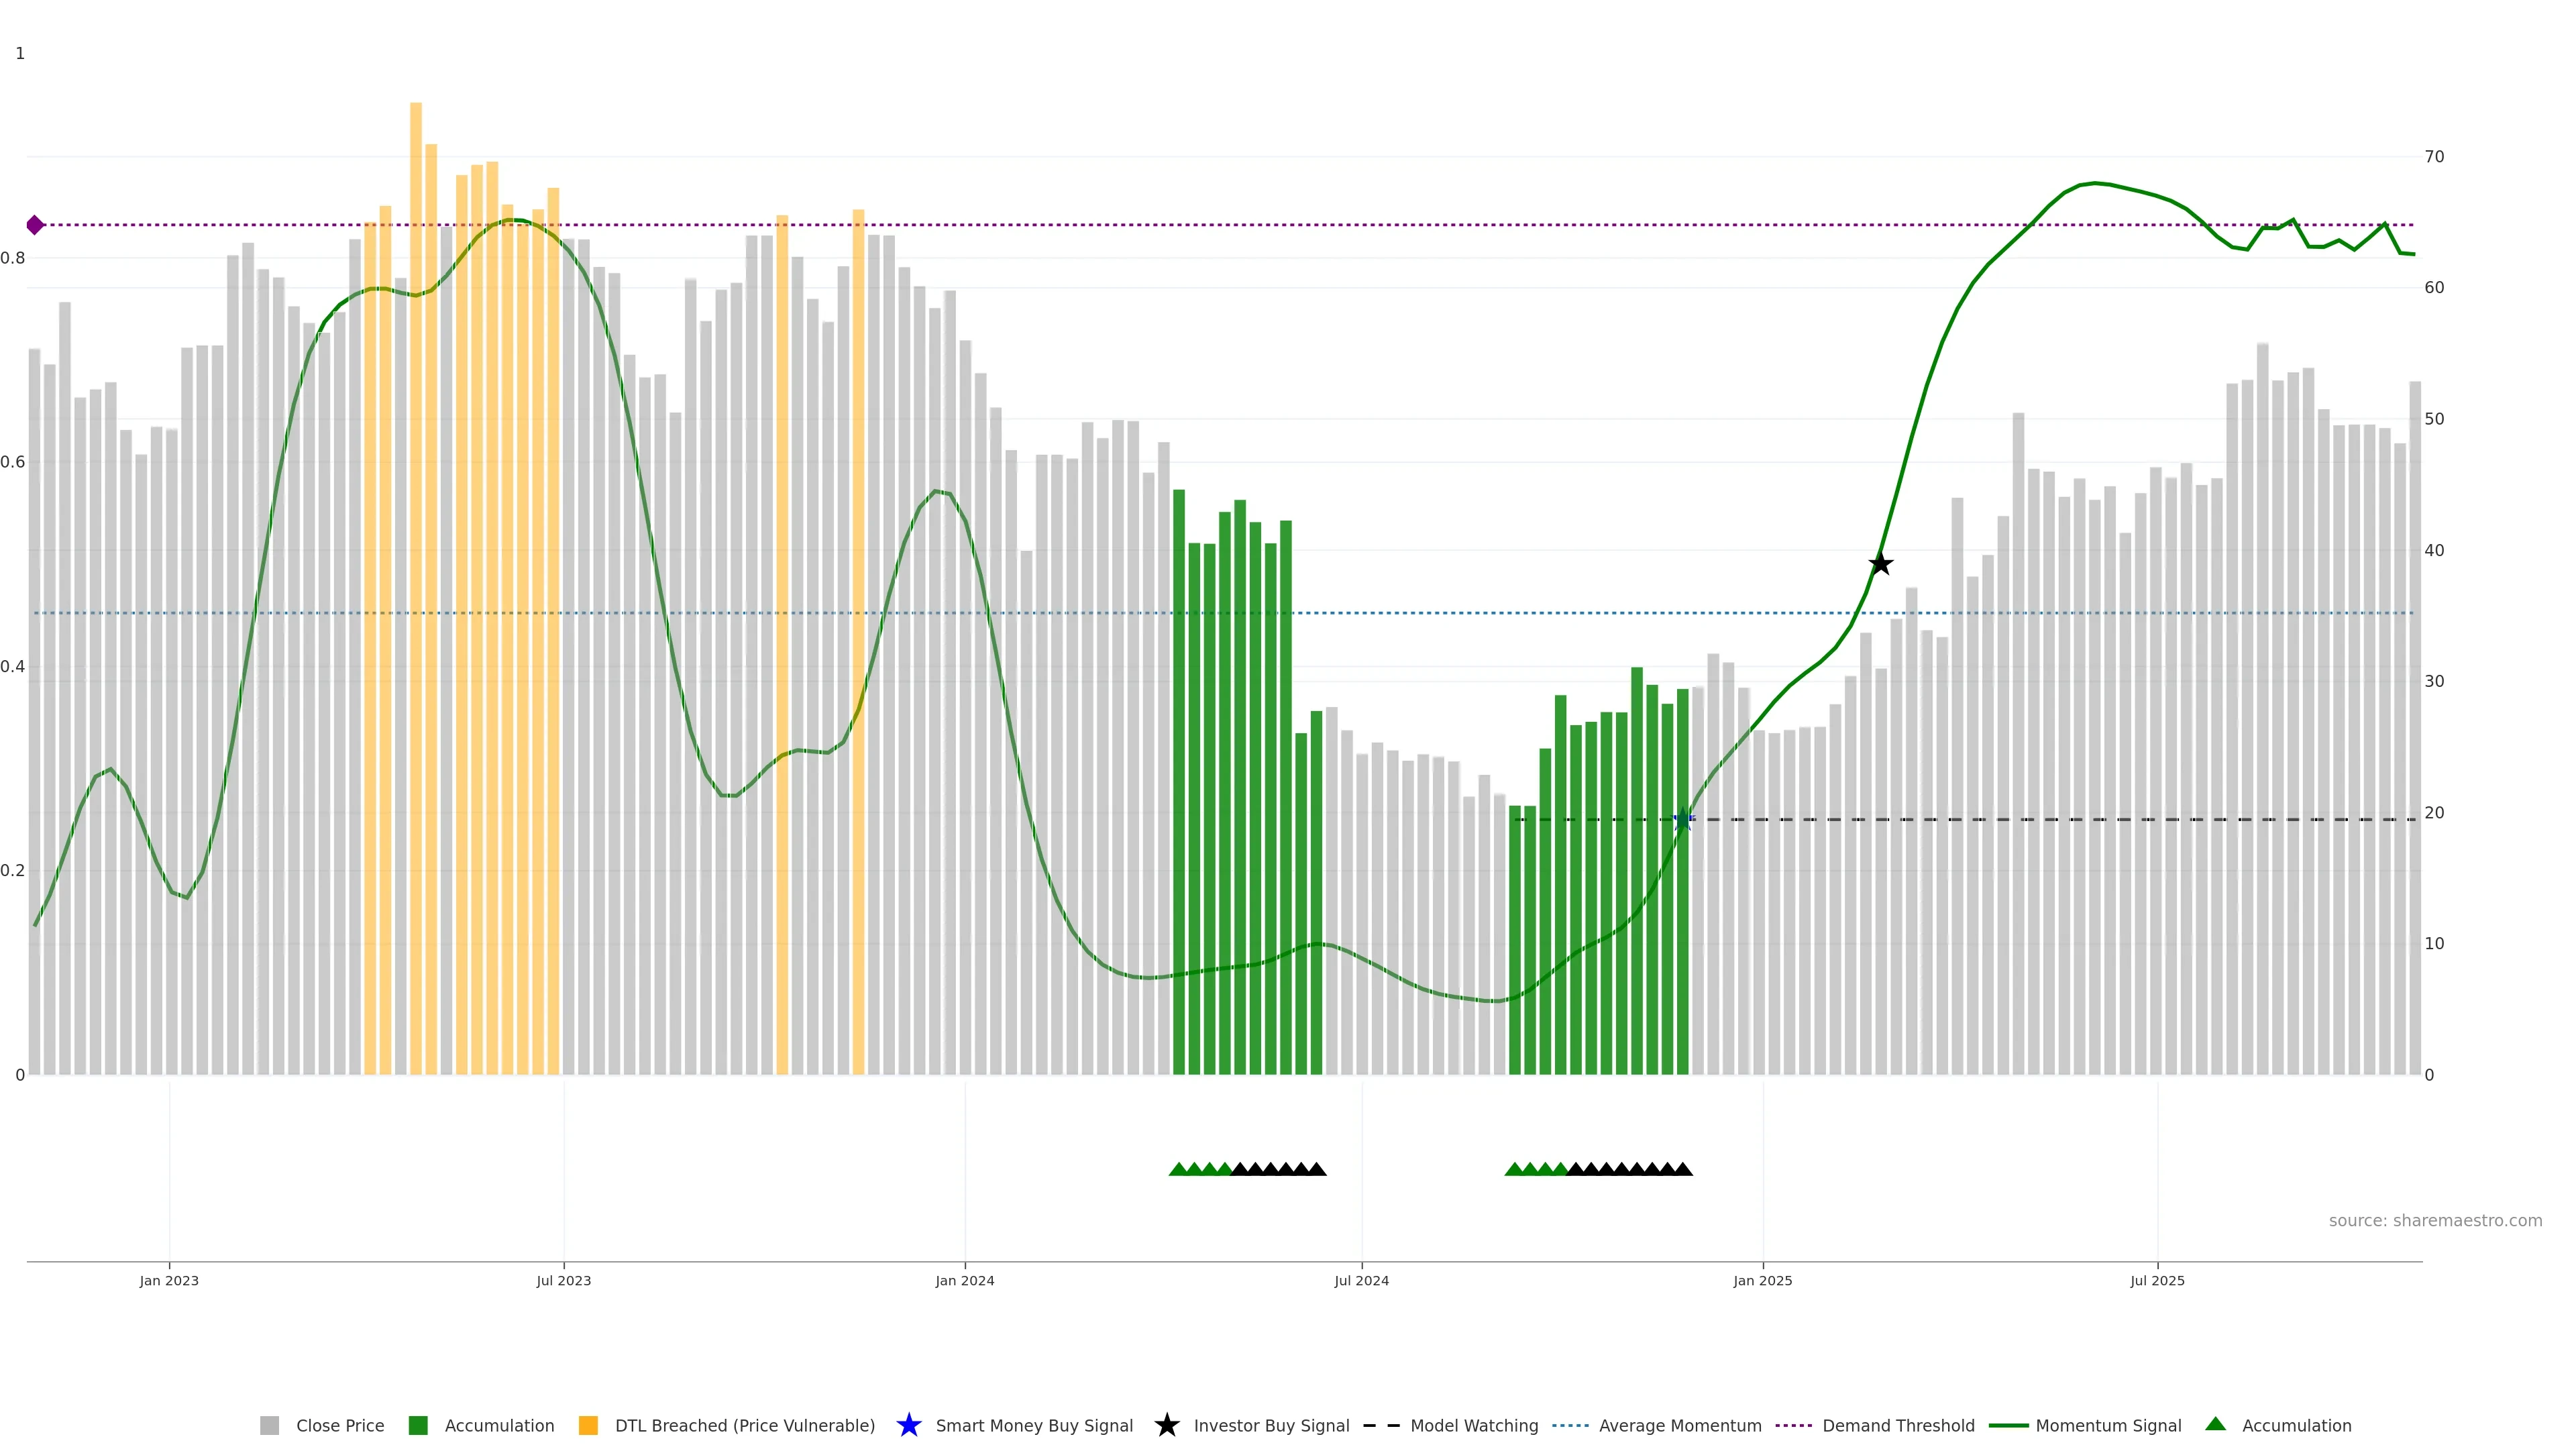The height and width of the screenshot is (1449, 2576).
Task: Click the black Investor Buy Signal star on chart
Action: coord(1880,564)
